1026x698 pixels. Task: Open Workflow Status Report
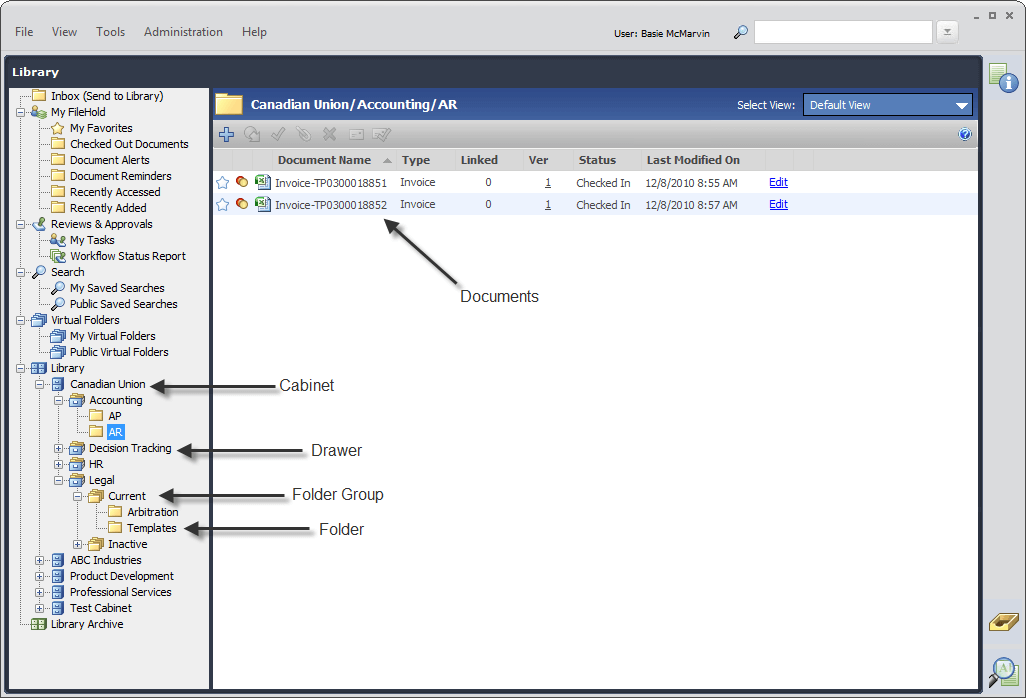click(x=128, y=256)
